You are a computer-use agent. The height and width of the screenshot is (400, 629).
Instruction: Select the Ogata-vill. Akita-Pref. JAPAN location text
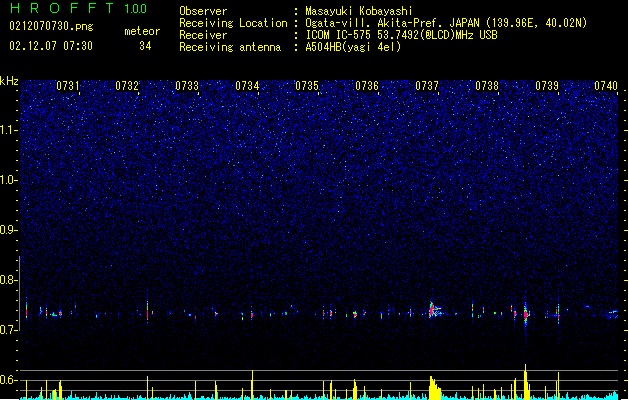tap(446, 23)
